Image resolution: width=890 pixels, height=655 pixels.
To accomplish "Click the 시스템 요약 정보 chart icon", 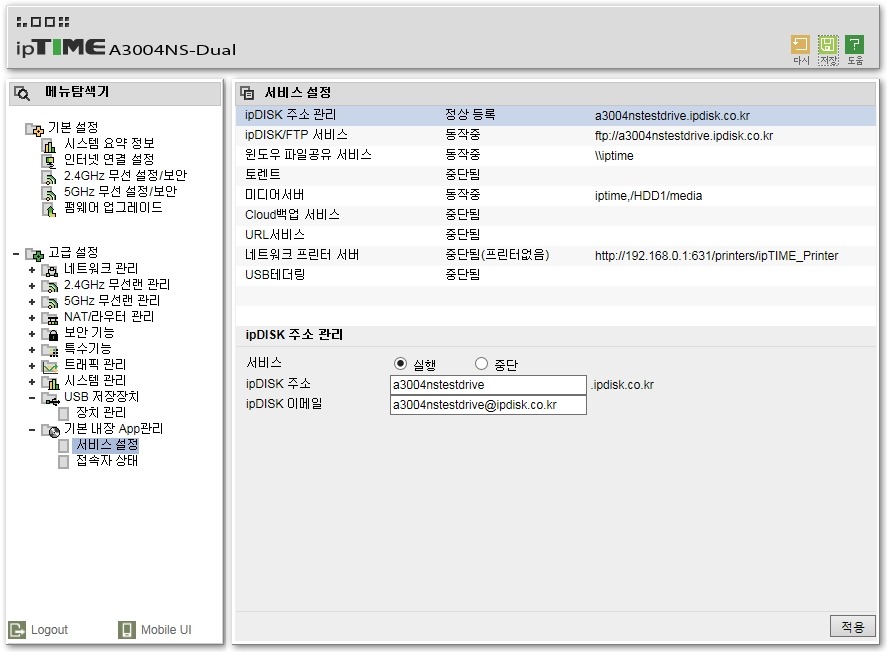I will [49, 145].
